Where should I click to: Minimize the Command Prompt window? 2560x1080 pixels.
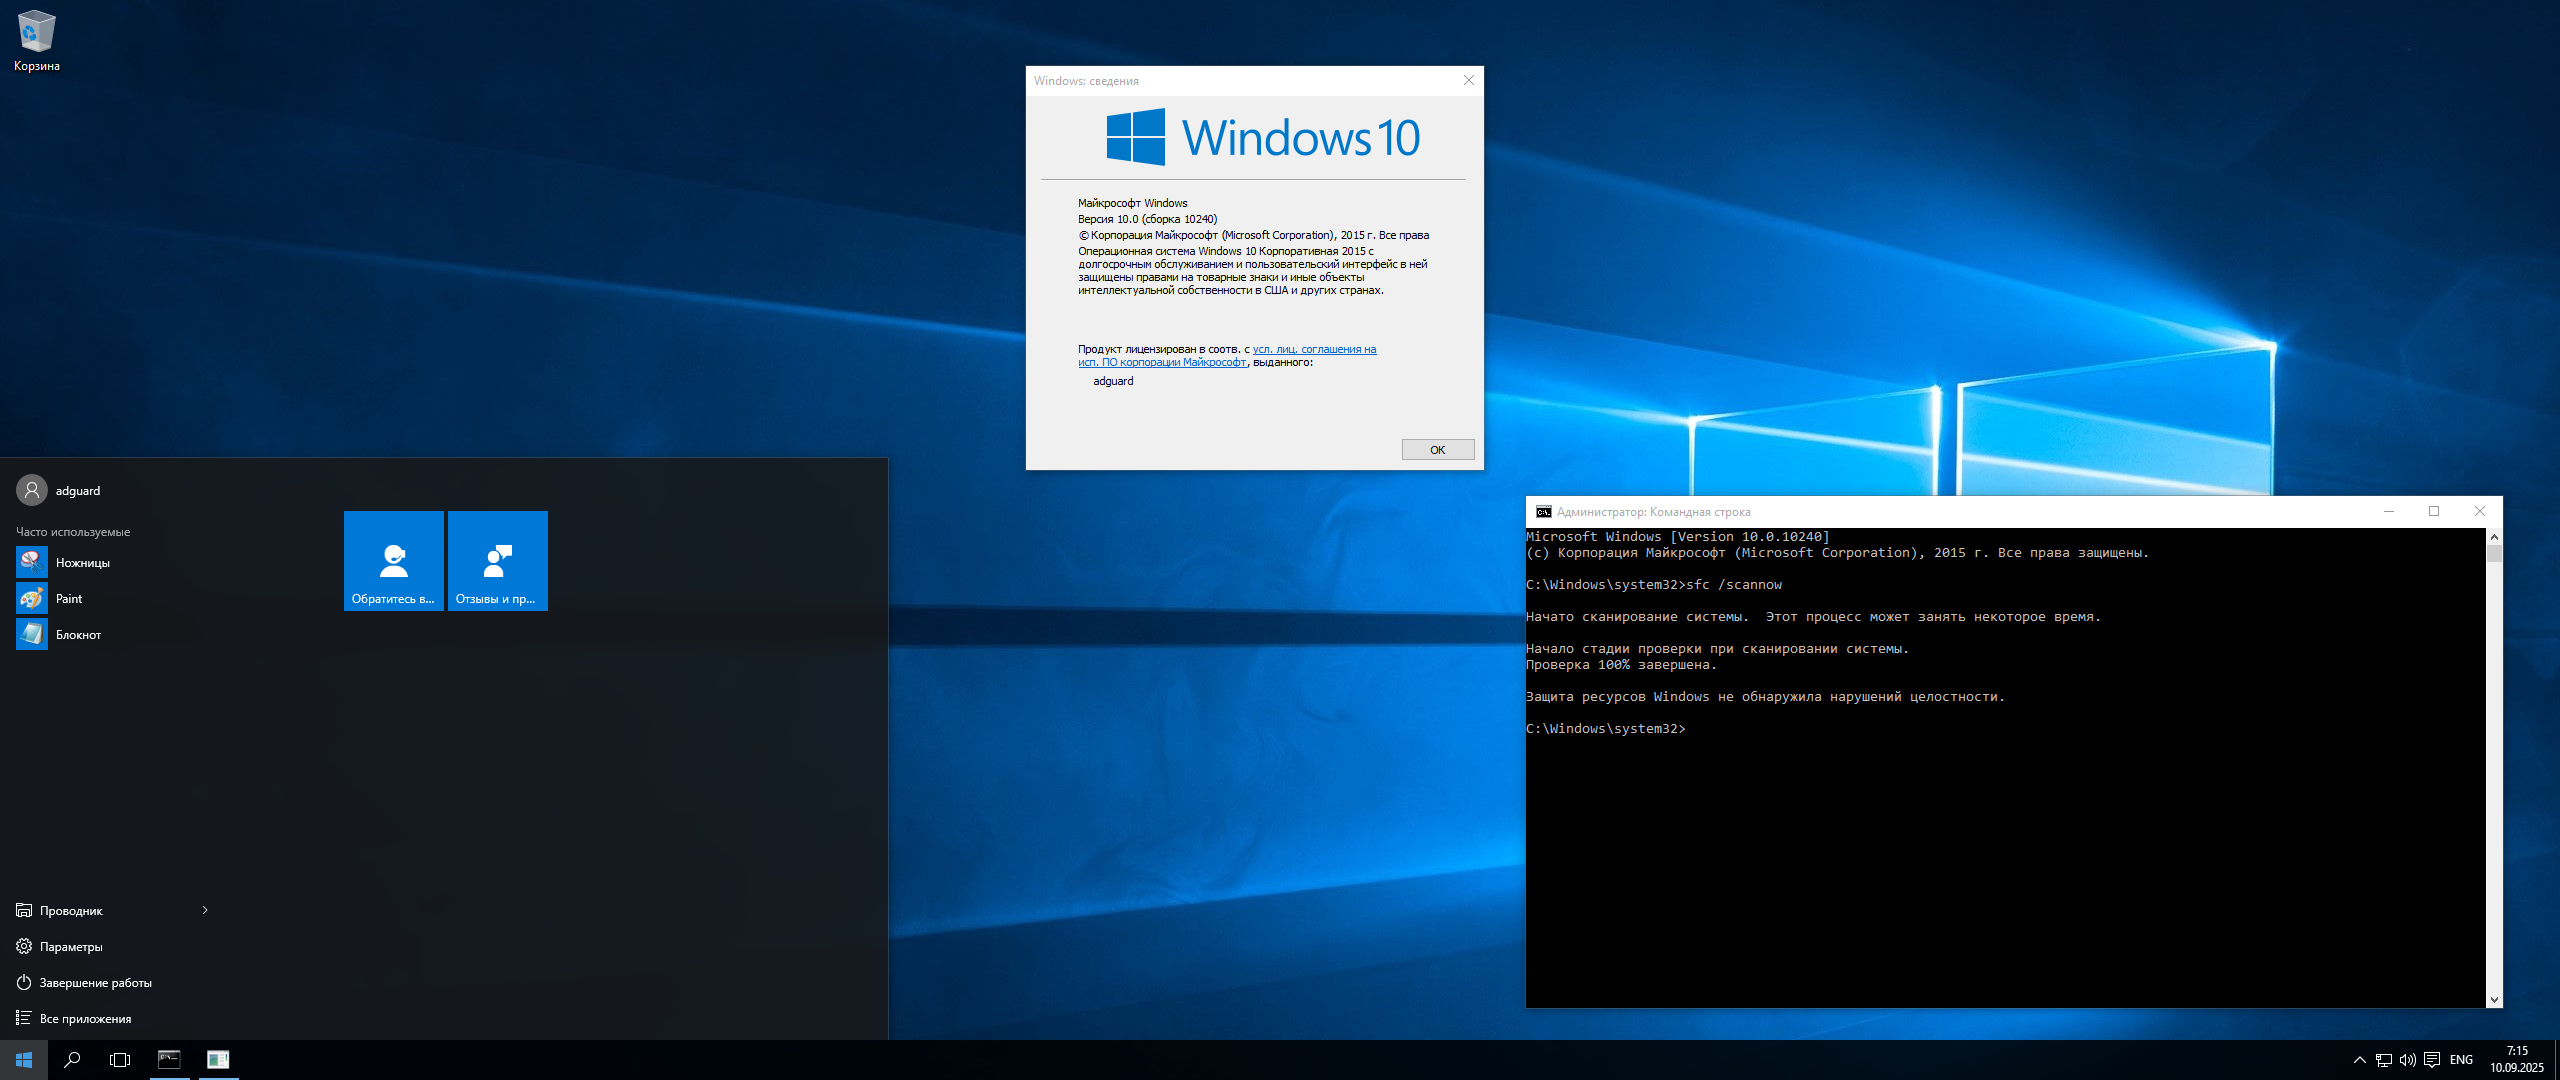coord(2389,512)
